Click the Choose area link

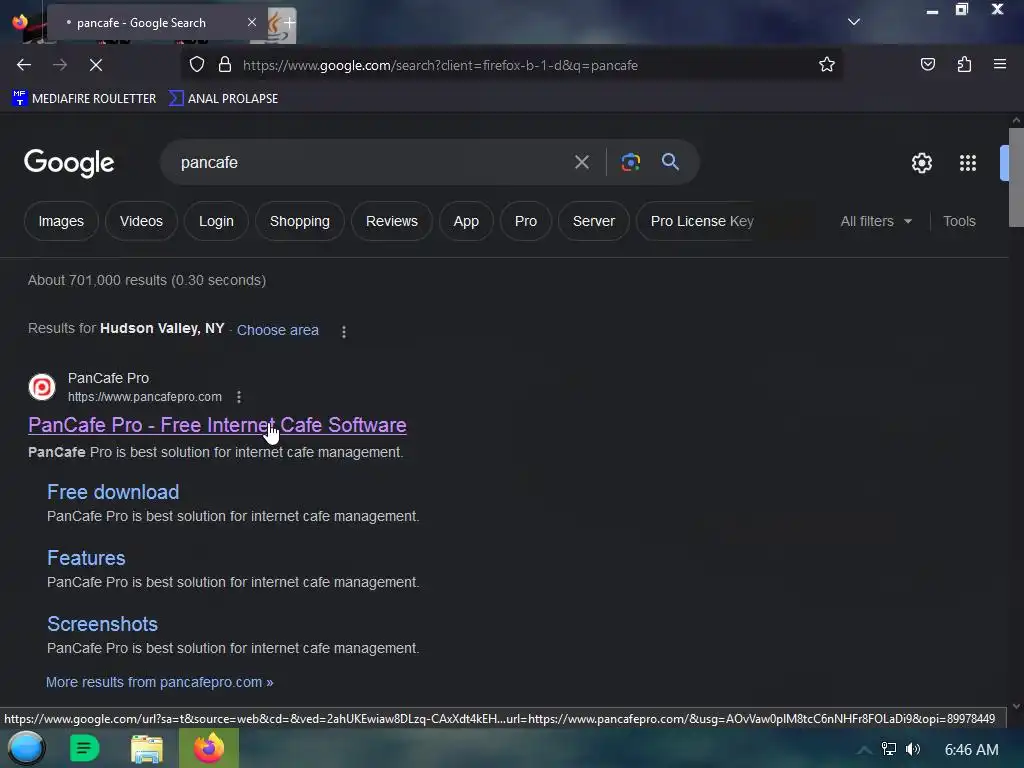(278, 330)
